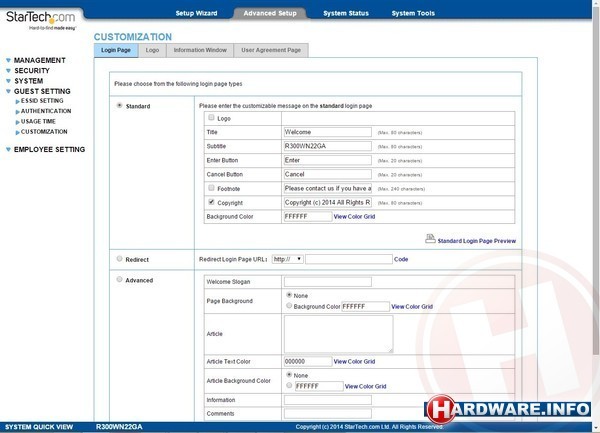Click the Article Text Color 000000 field

point(308,361)
